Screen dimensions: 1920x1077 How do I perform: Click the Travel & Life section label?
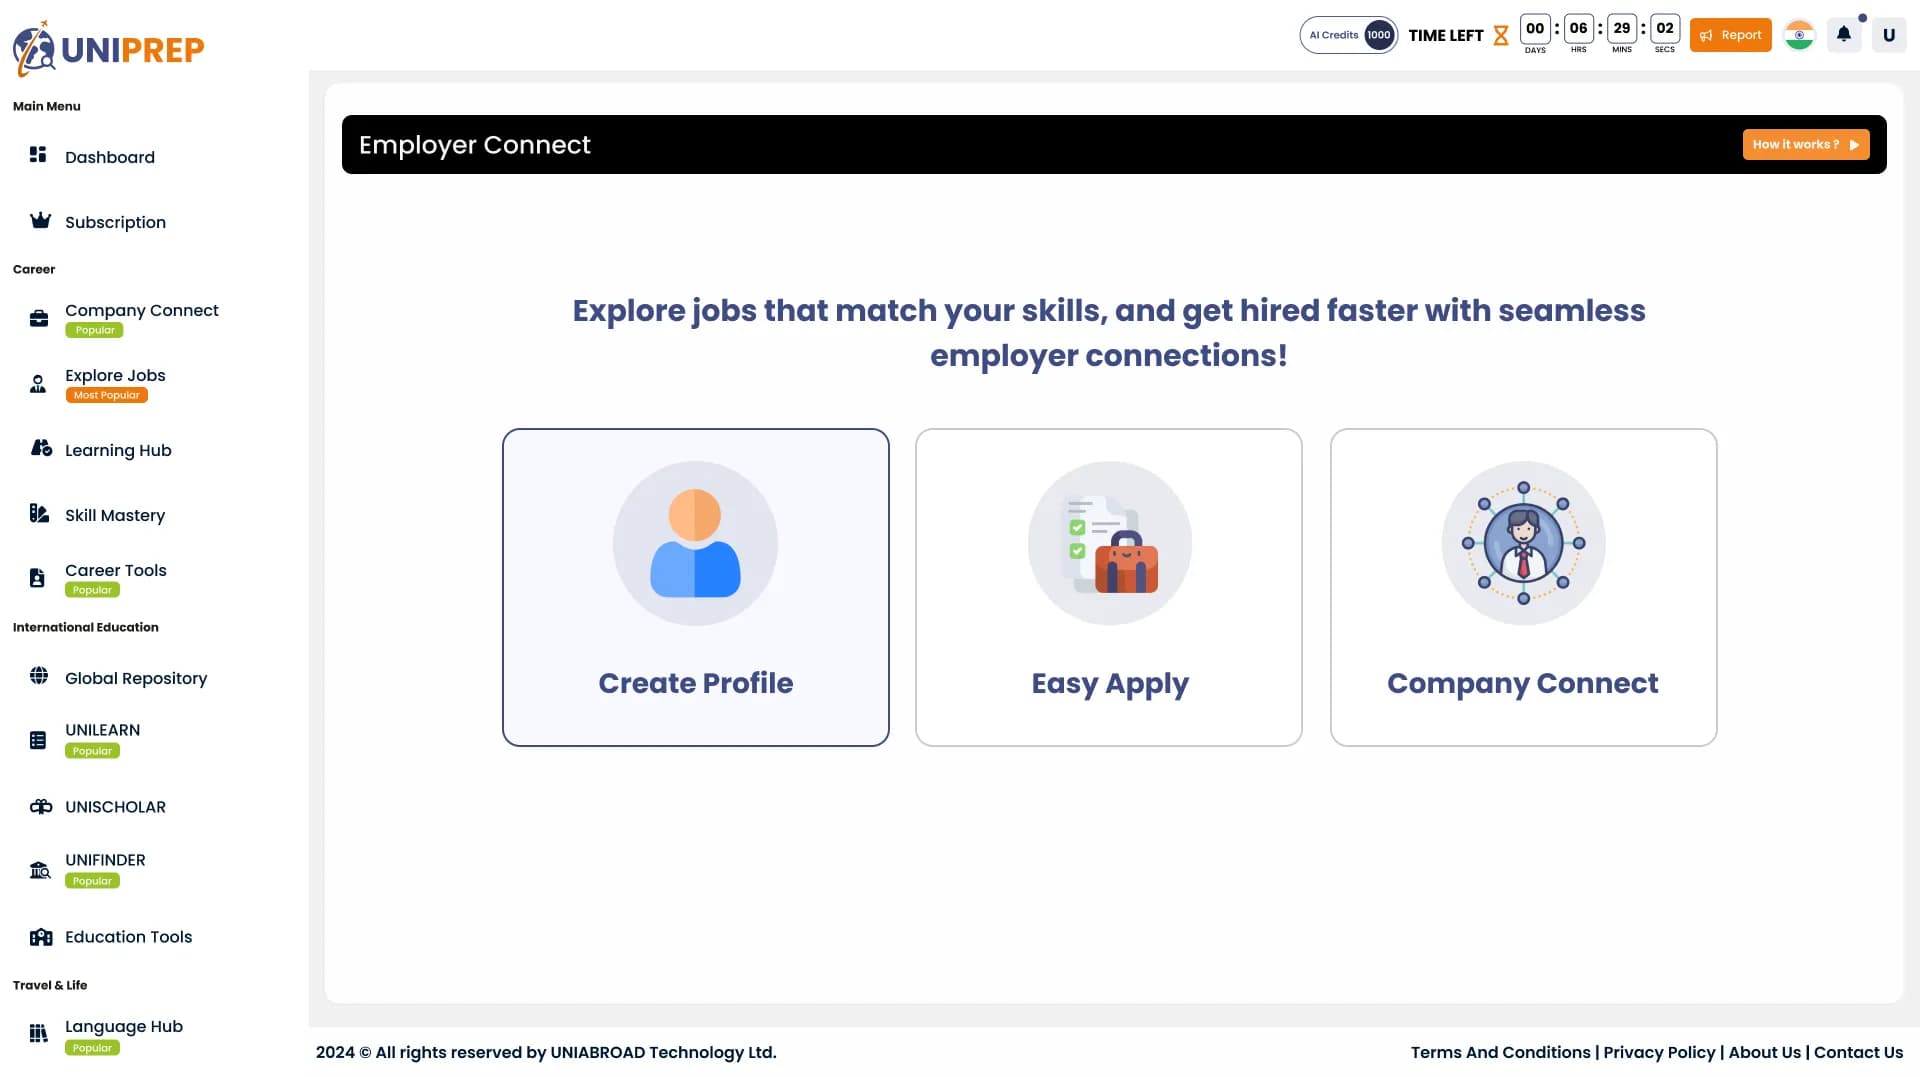pyautogui.click(x=50, y=985)
